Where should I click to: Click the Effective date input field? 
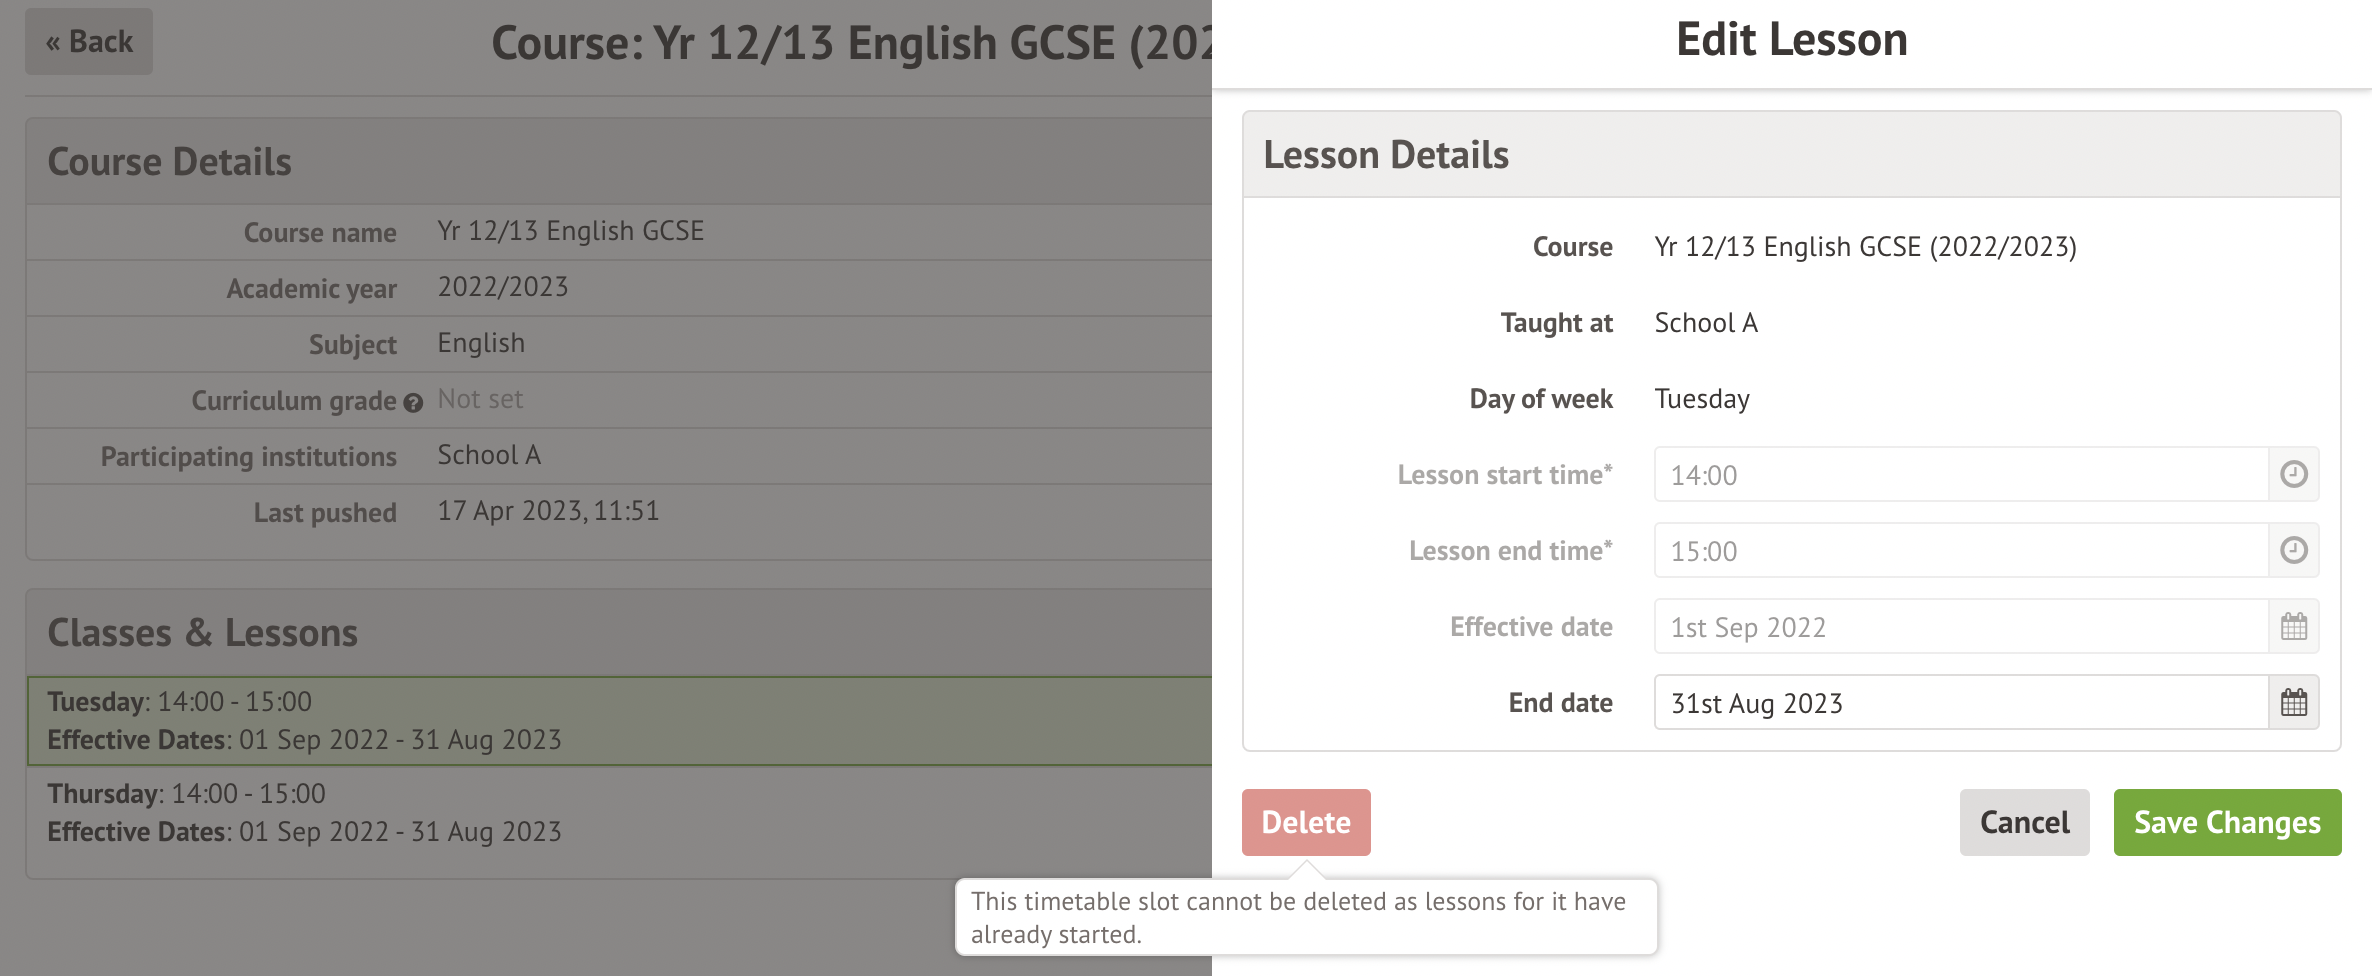click(x=1960, y=627)
